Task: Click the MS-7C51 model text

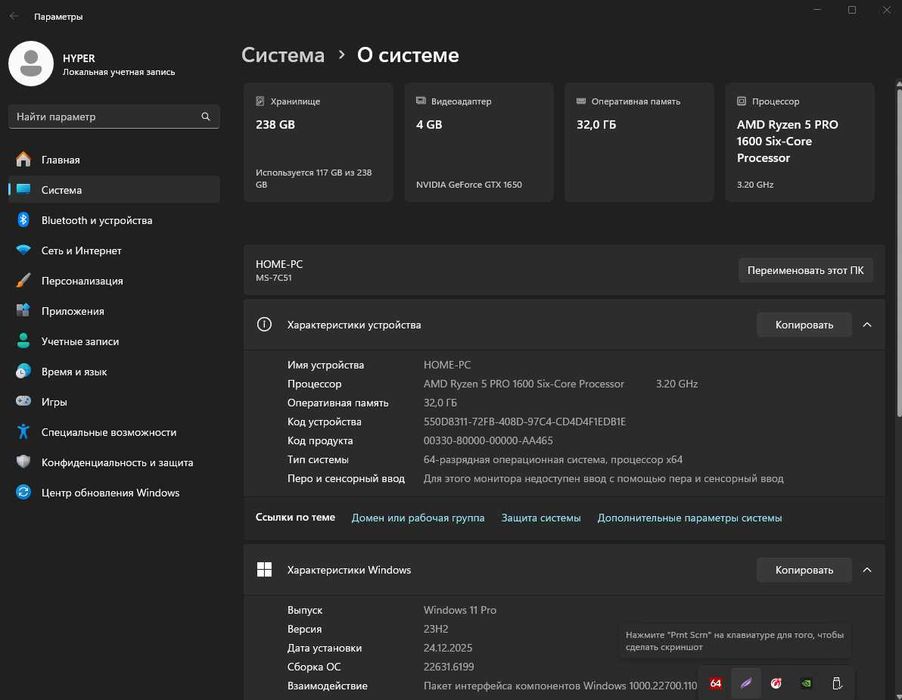Action: click(x=273, y=277)
